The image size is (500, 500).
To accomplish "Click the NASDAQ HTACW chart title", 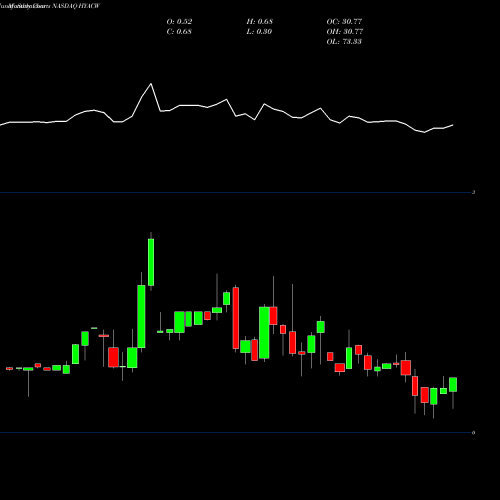I will click(x=75, y=6).
